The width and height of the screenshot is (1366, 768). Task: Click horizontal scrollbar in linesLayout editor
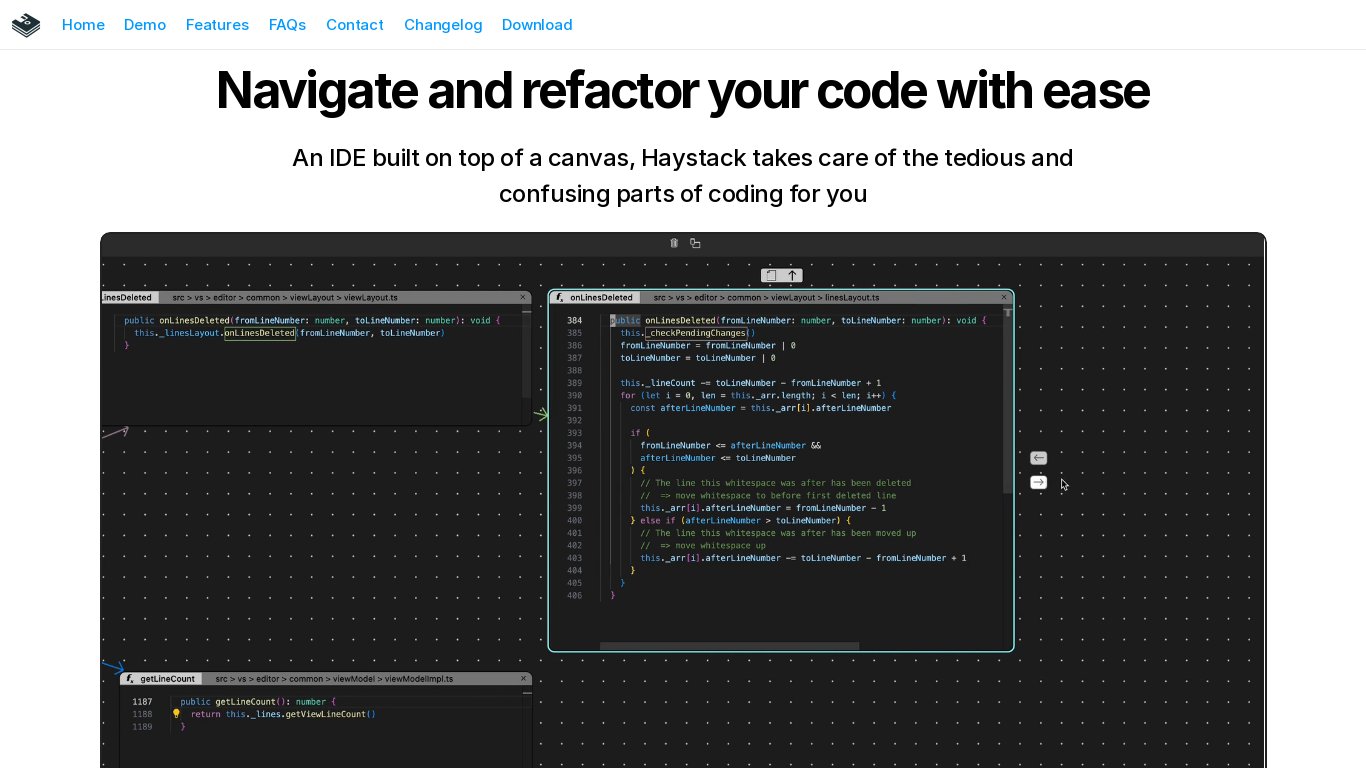[729, 646]
